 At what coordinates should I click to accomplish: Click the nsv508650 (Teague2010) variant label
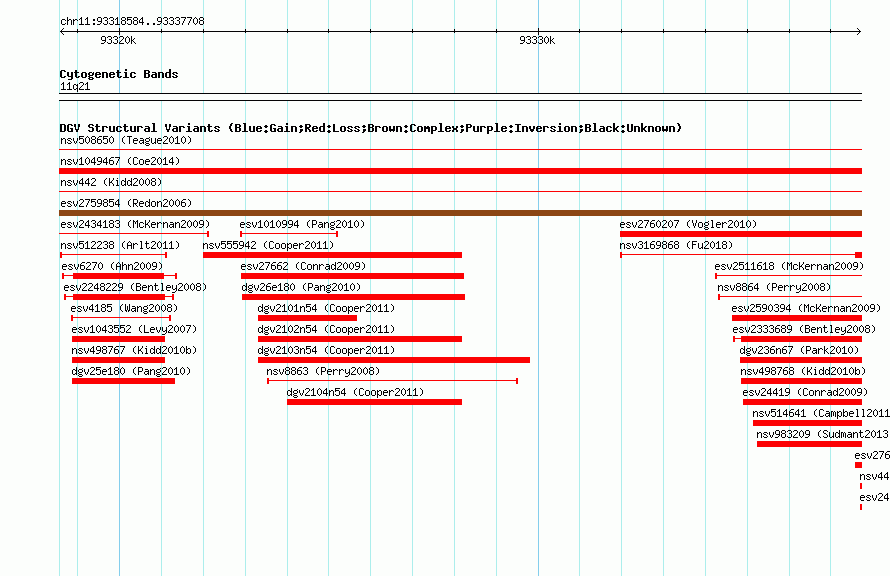[126, 140]
